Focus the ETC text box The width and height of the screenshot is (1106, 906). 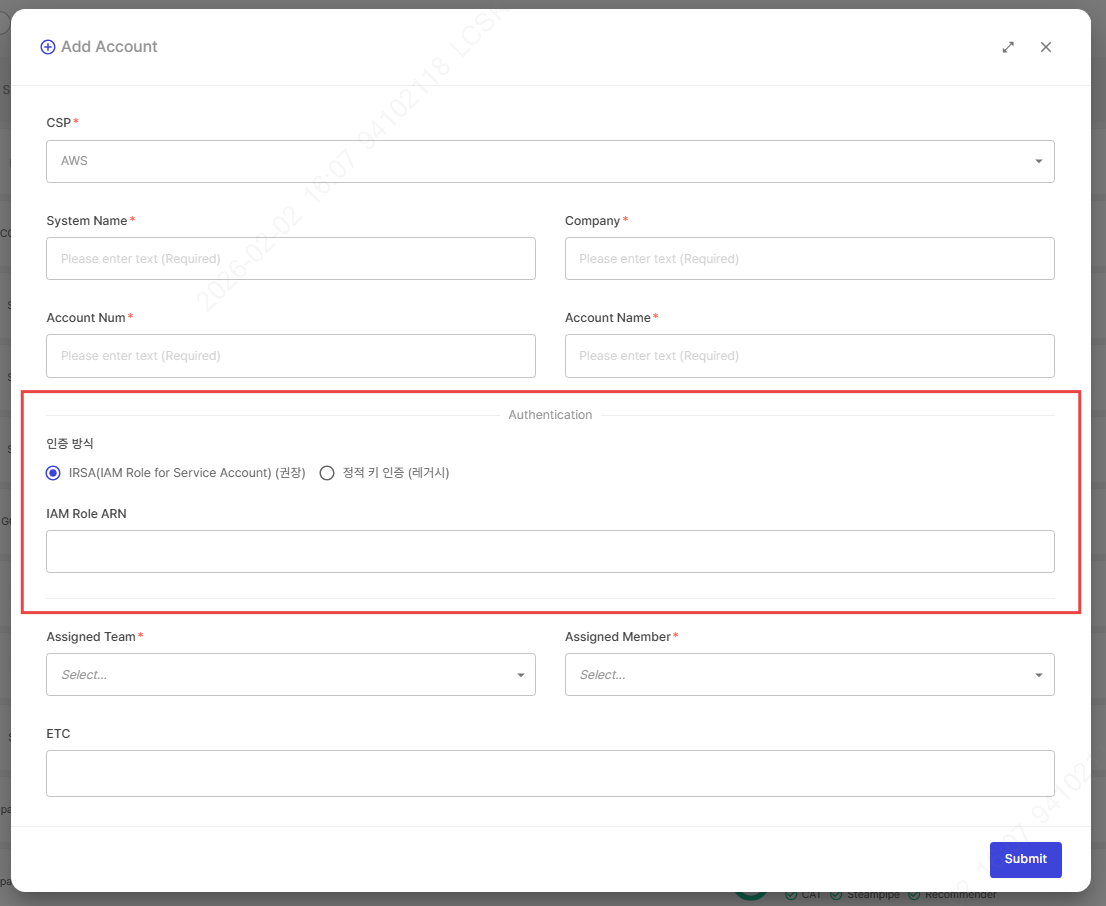(x=550, y=773)
